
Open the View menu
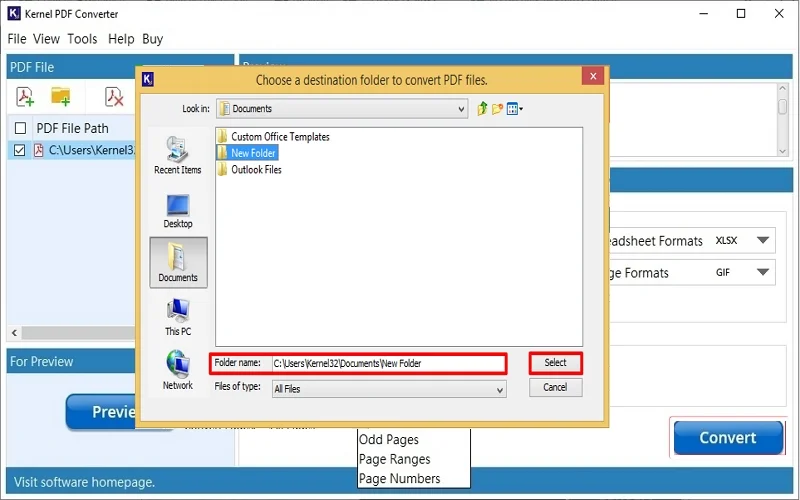(46, 39)
